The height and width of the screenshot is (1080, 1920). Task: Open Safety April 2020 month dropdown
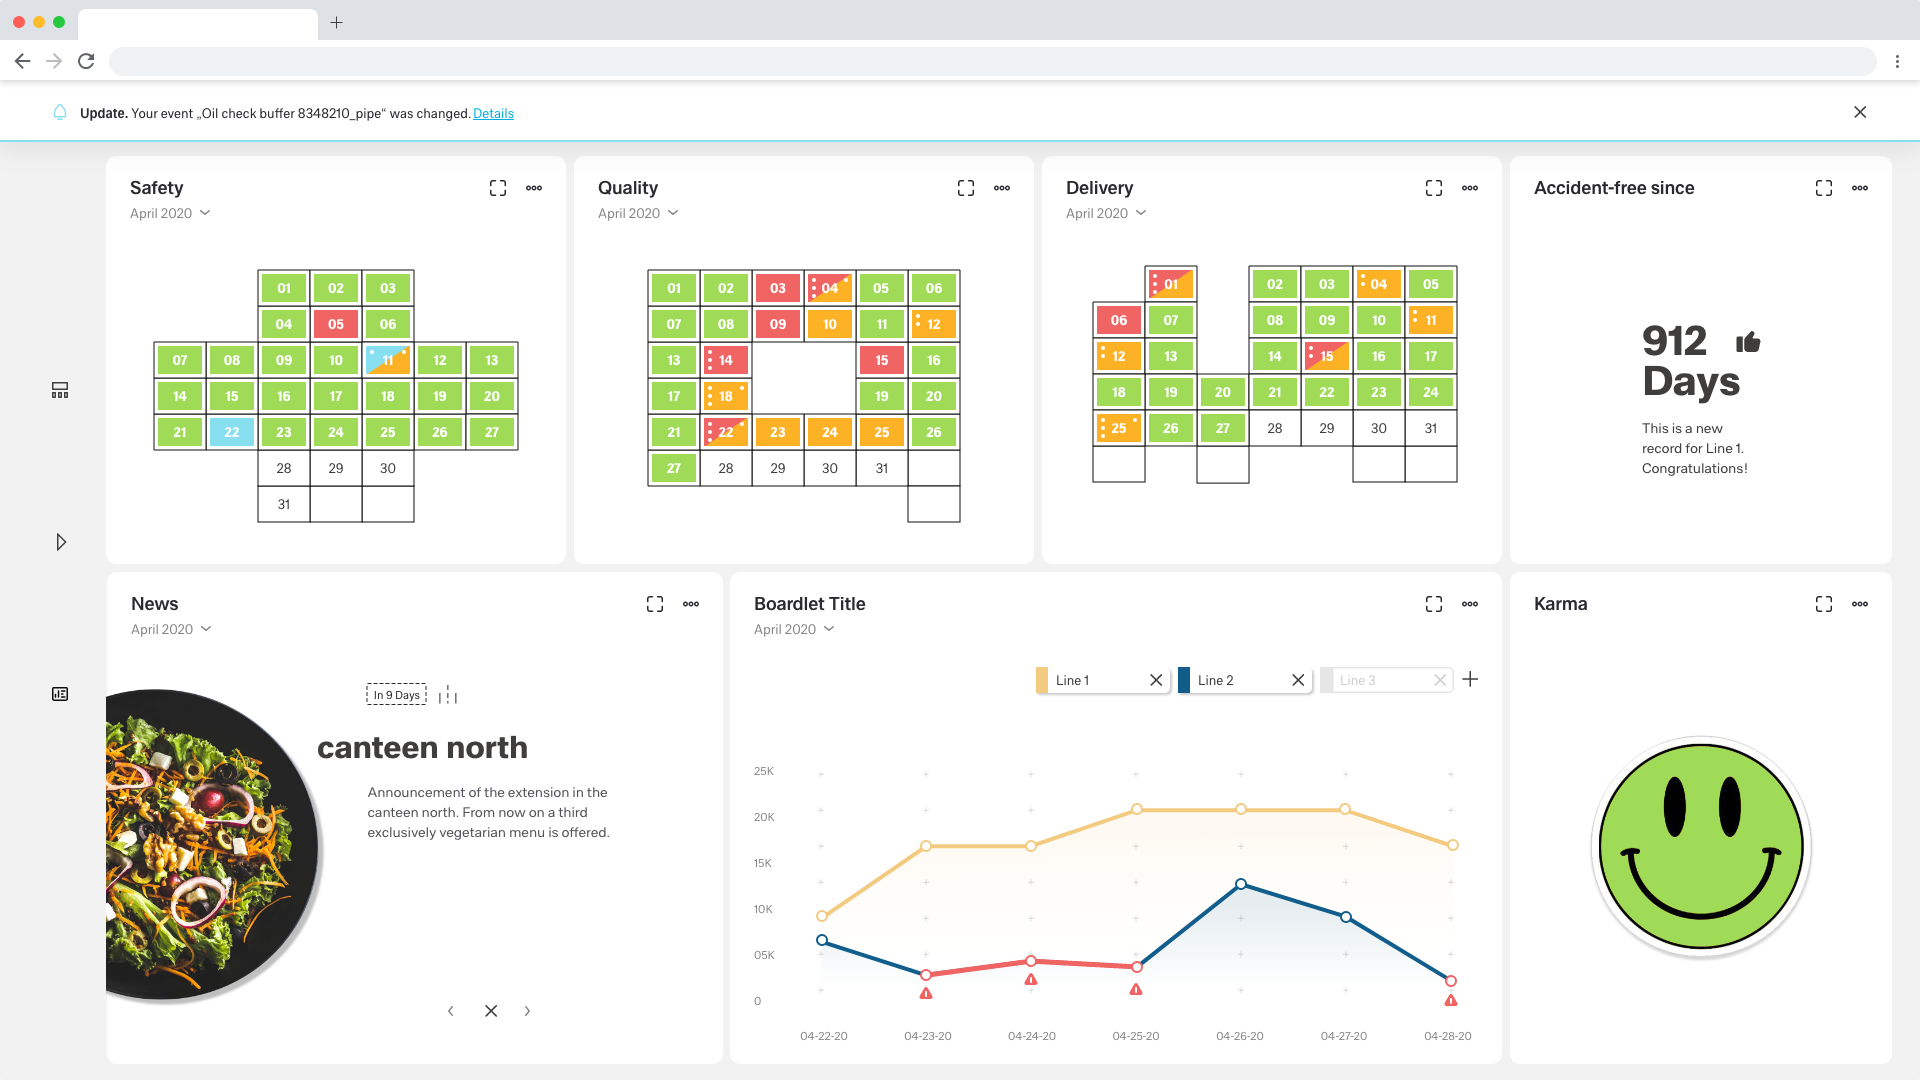pos(170,213)
